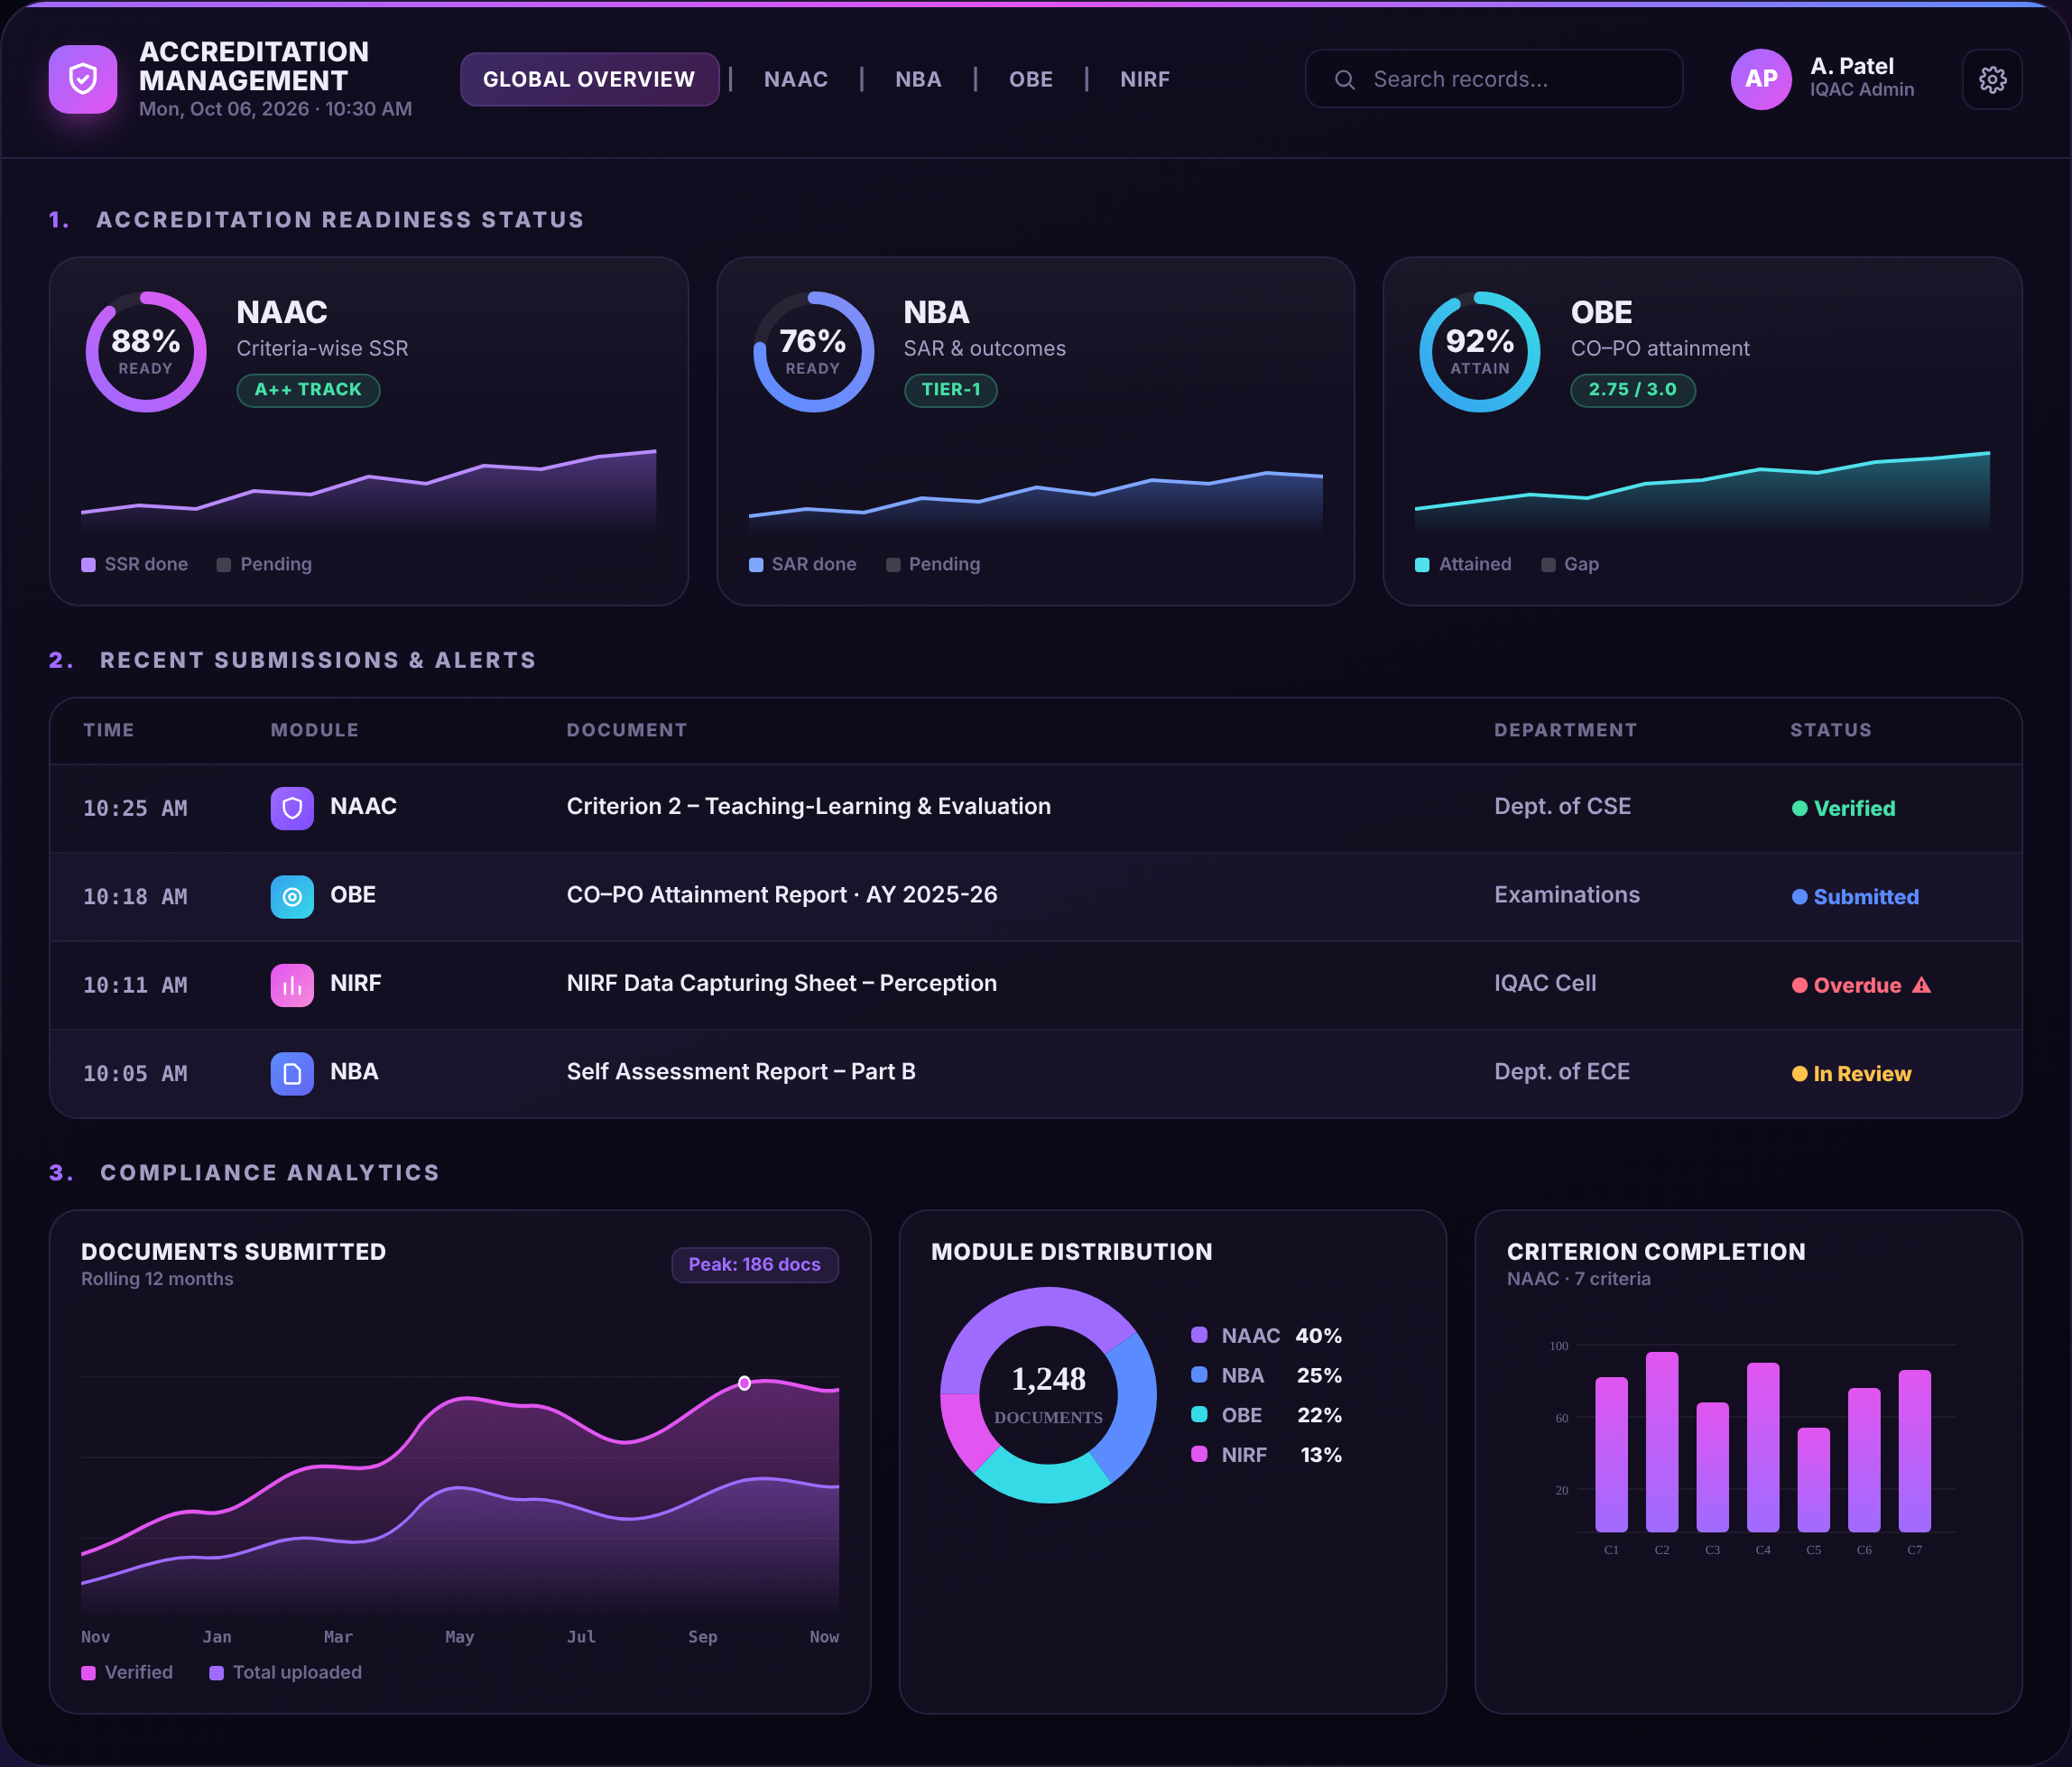The height and width of the screenshot is (1767, 2072).
Task: Click 'Self Assessment Report – Part B'
Action: pyautogui.click(x=741, y=1072)
